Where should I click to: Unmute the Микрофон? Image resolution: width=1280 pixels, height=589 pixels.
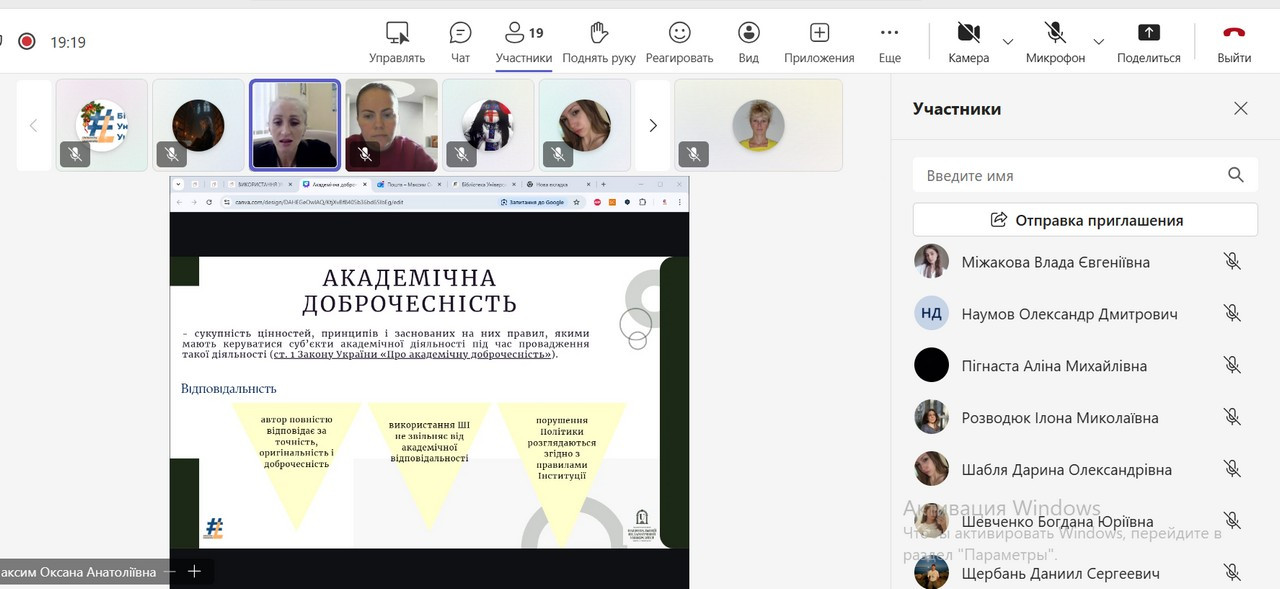1055,42
